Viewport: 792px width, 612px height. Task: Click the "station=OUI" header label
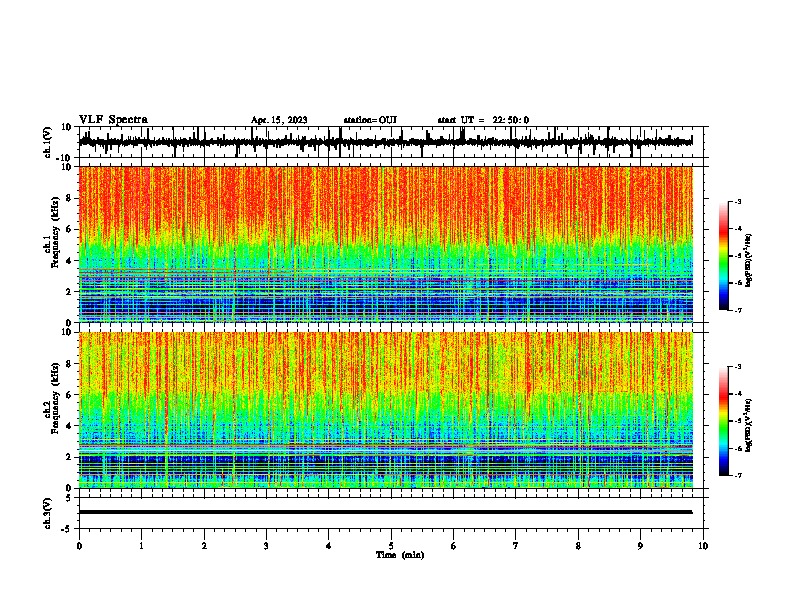370,120
